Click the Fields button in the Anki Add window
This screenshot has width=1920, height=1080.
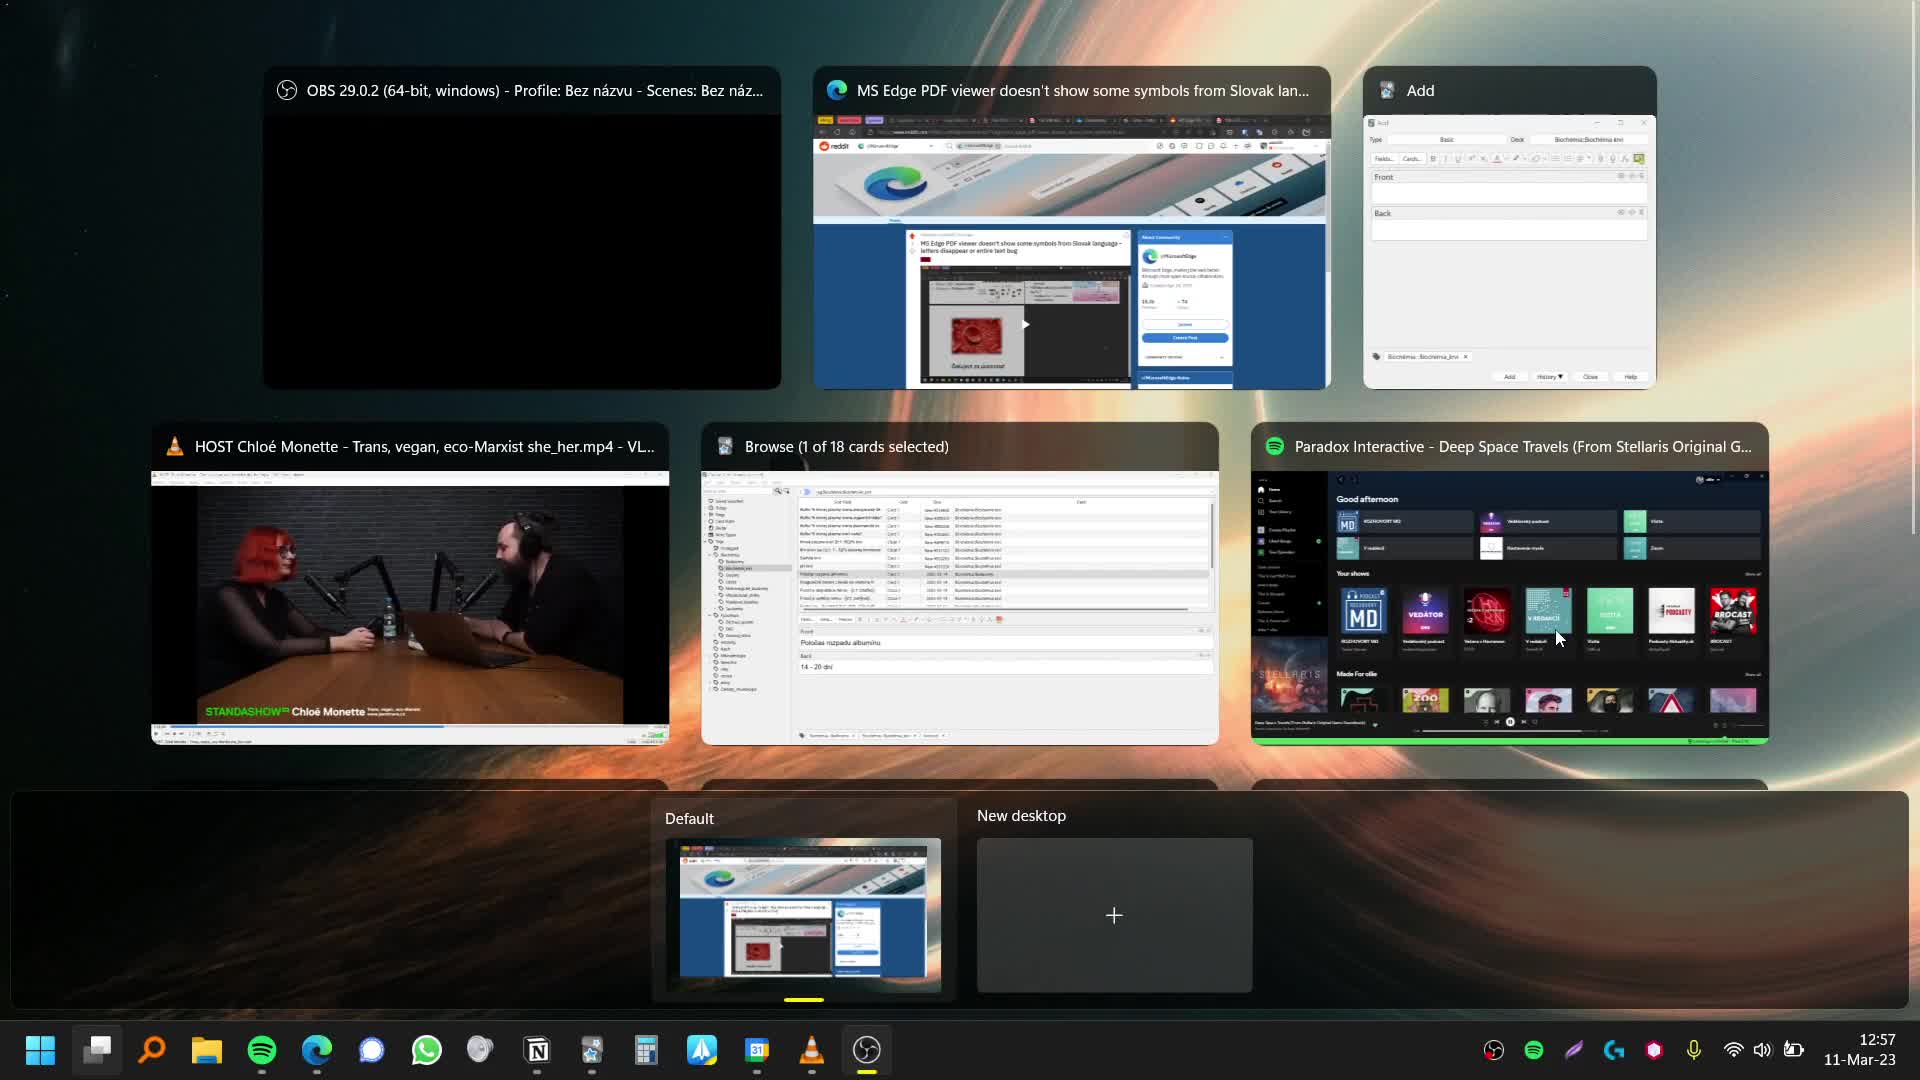click(x=1384, y=159)
